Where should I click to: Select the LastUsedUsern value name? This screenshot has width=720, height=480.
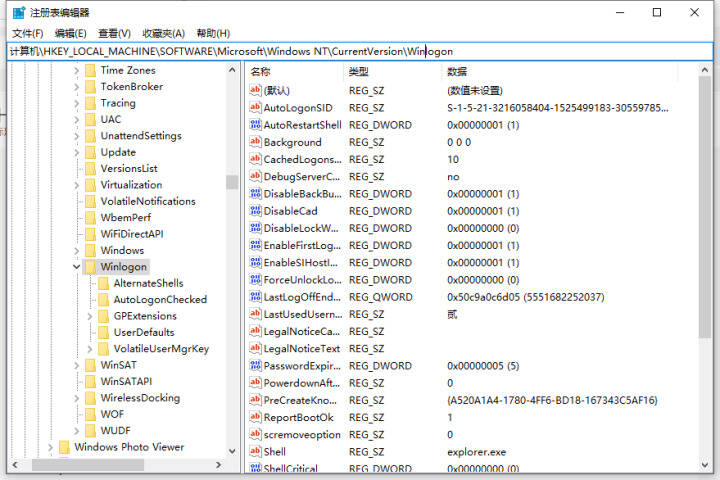pyautogui.click(x=303, y=314)
